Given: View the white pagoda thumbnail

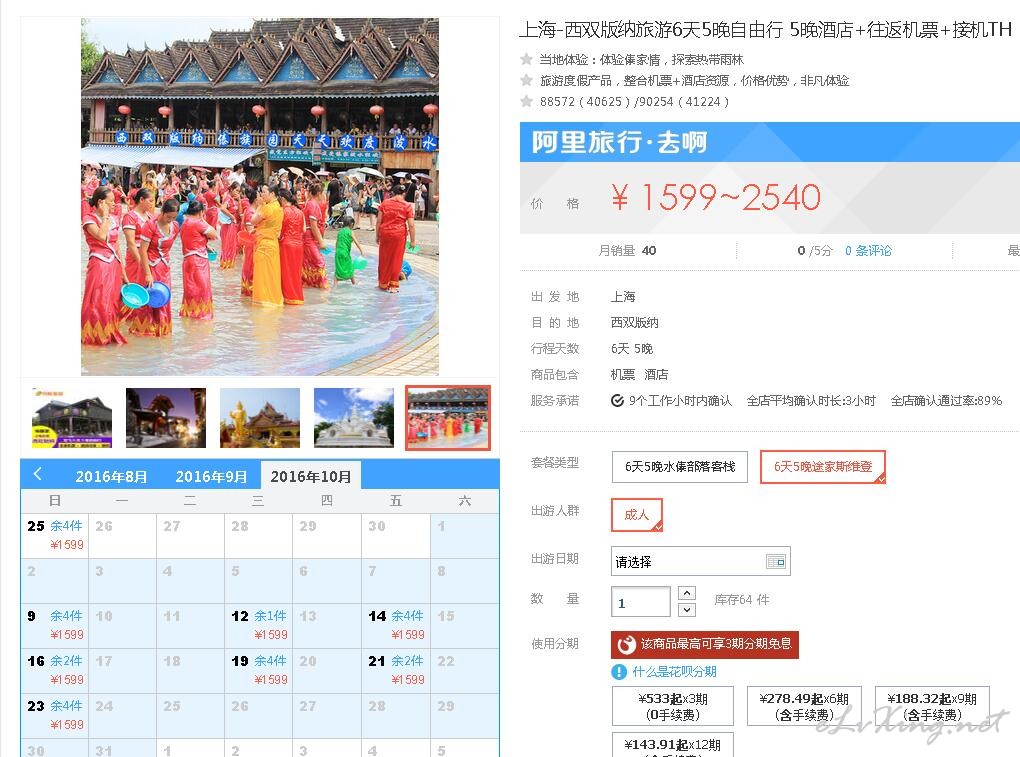Looking at the screenshot, I should [354, 418].
